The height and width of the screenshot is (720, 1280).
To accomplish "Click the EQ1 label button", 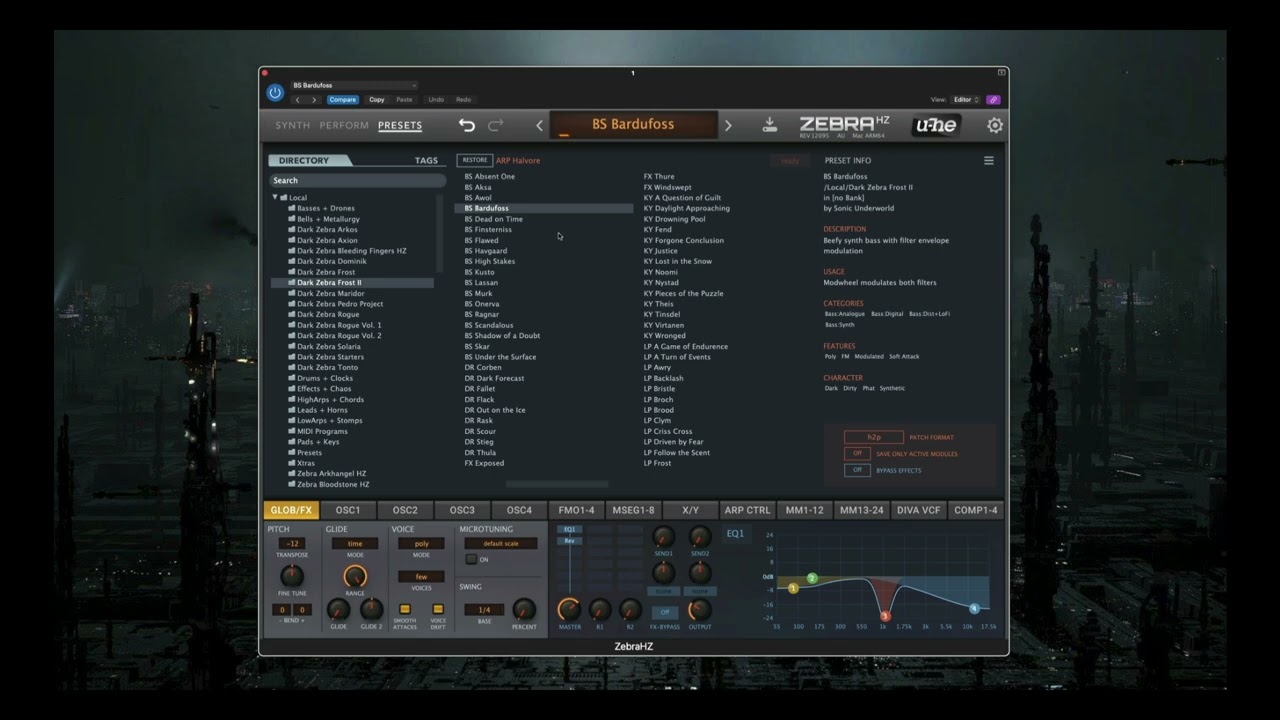I will coord(735,534).
